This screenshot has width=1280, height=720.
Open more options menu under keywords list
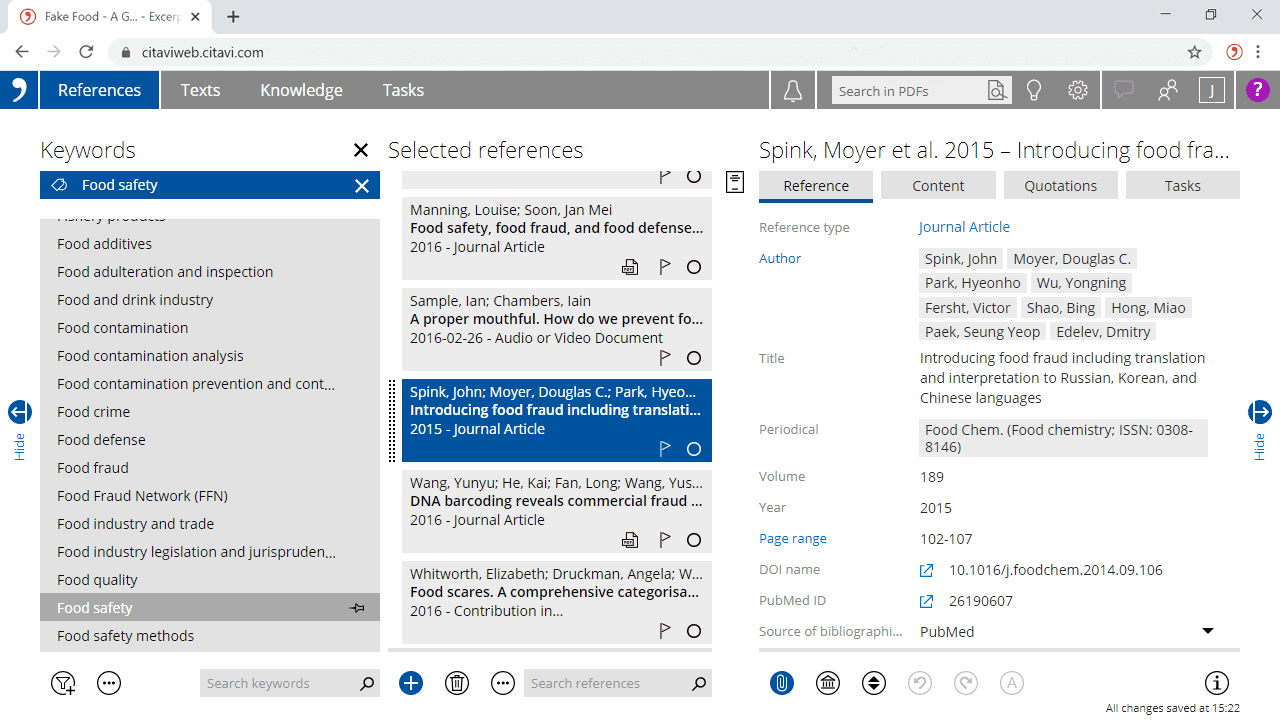pos(109,683)
